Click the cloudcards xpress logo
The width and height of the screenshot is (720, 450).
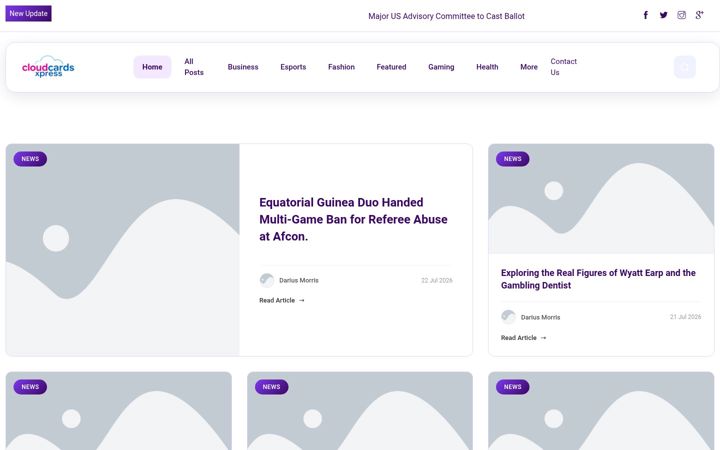tap(48, 67)
